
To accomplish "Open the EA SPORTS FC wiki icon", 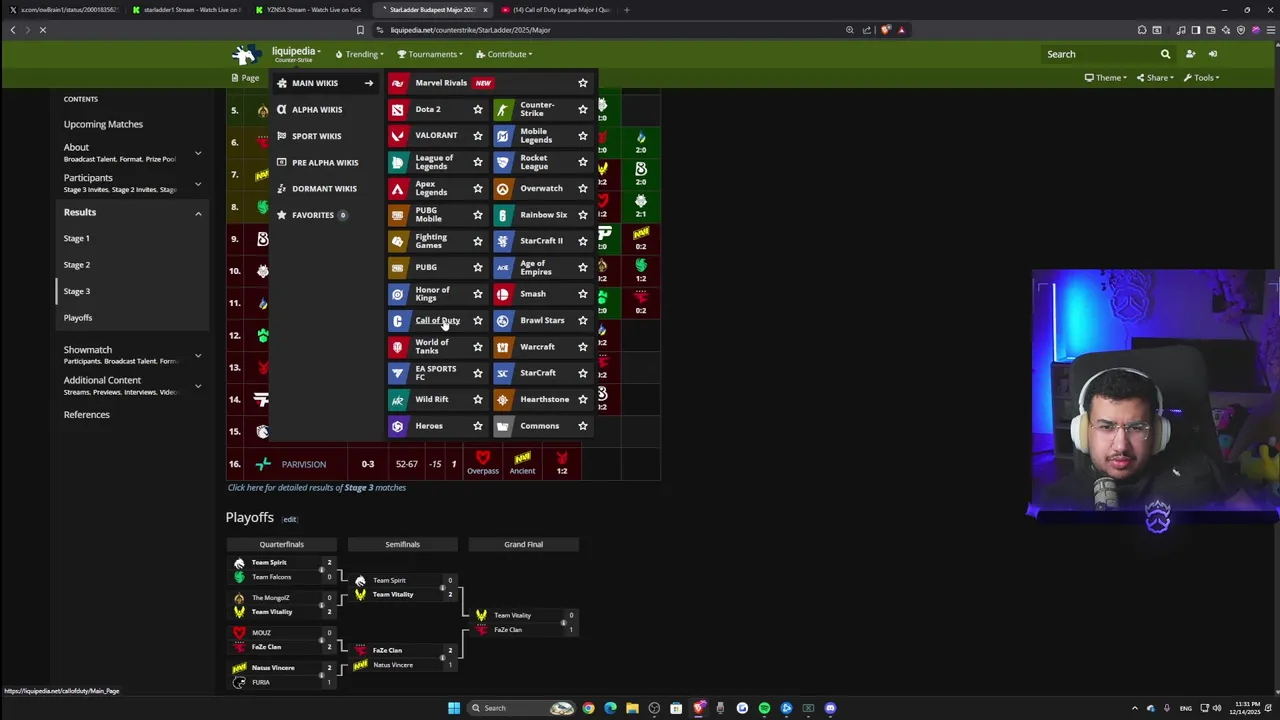I will point(398,373).
